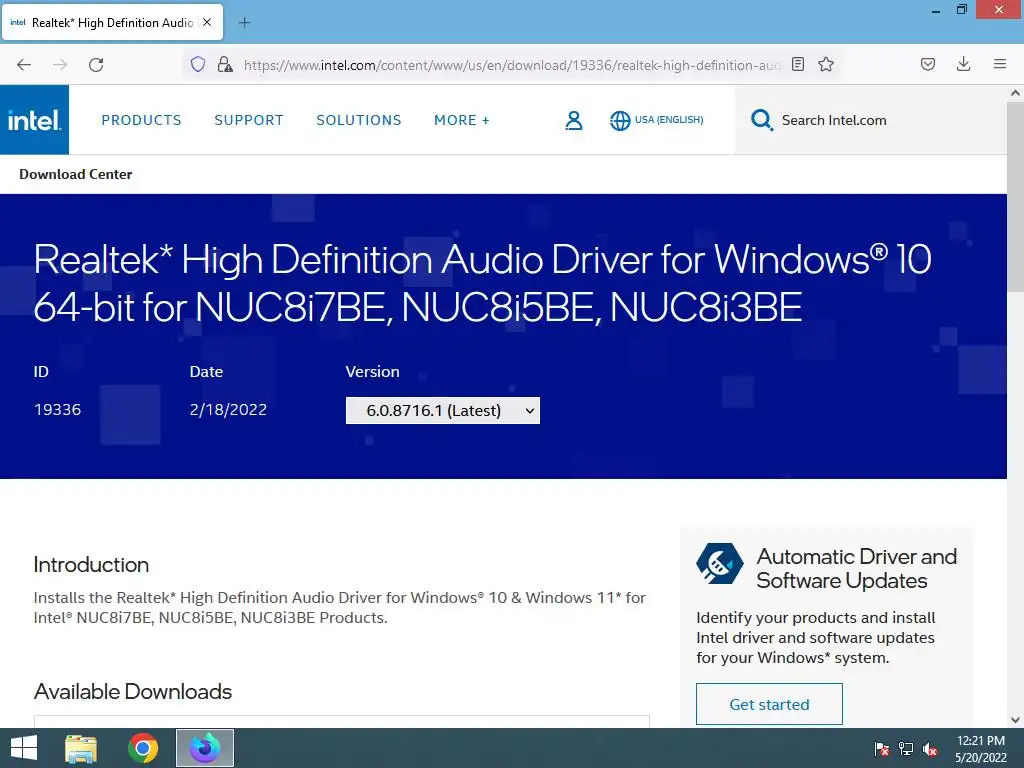Image resolution: width=1024 pixels, height=768 pixels.
Task: Click the Automatic Driver and Software Updates heading
Action: 856,568
